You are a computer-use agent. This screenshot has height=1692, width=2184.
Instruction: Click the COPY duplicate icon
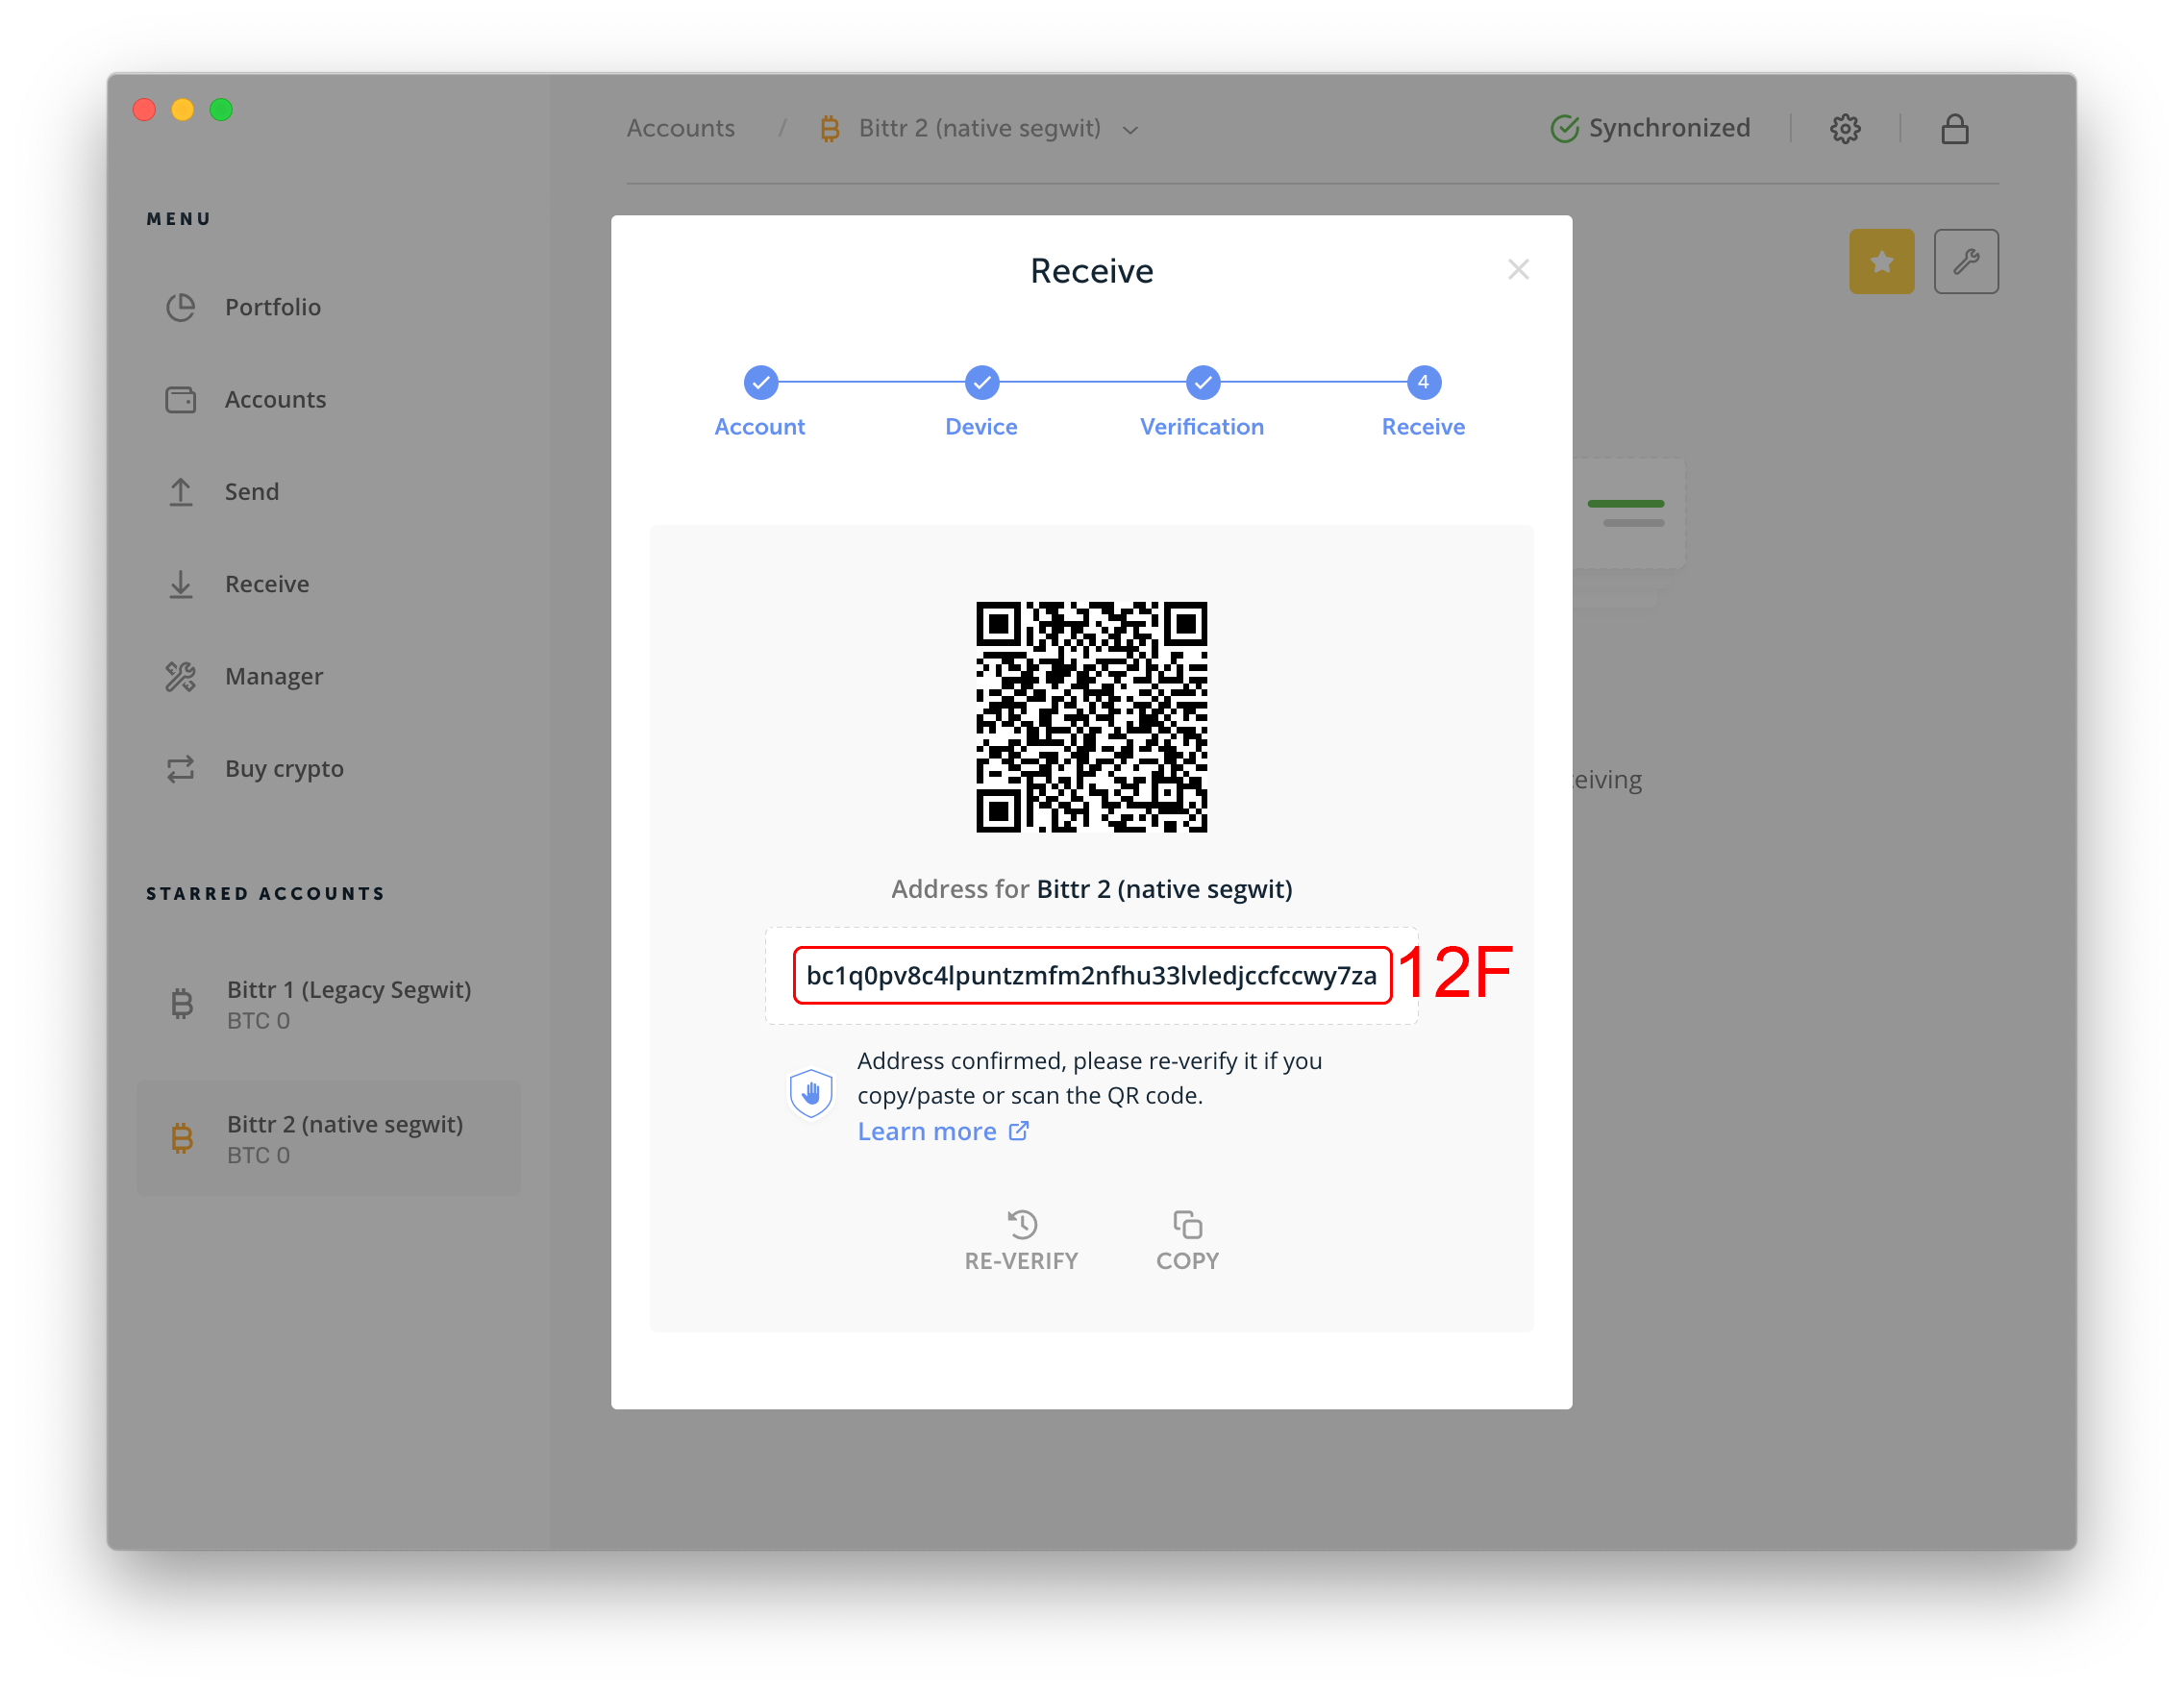pos(1187,1224)
